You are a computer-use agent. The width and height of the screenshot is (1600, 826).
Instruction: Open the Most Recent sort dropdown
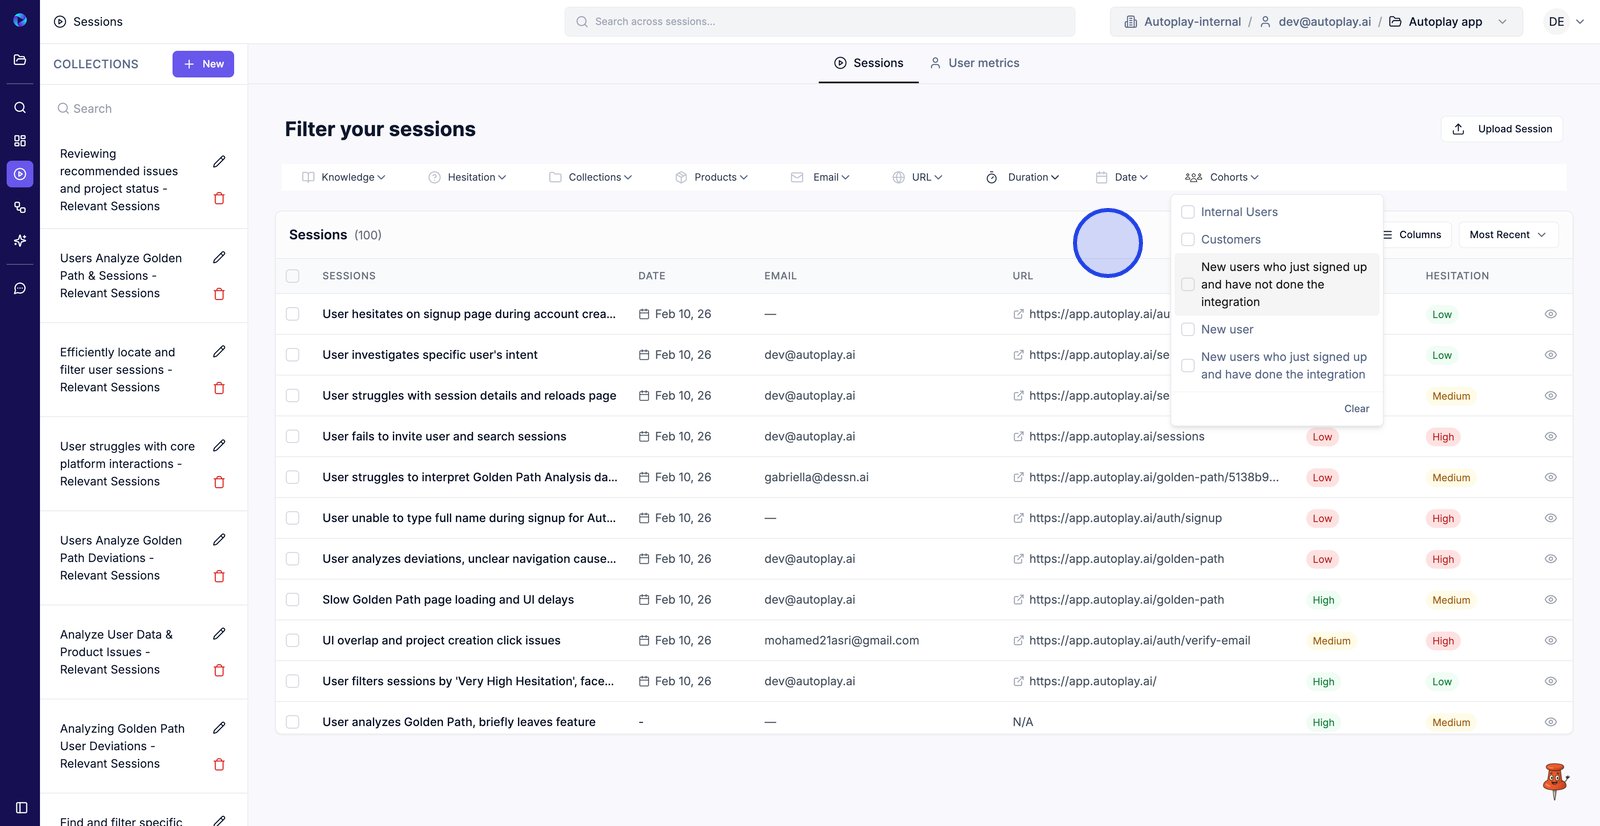(x=1507, y=235)
